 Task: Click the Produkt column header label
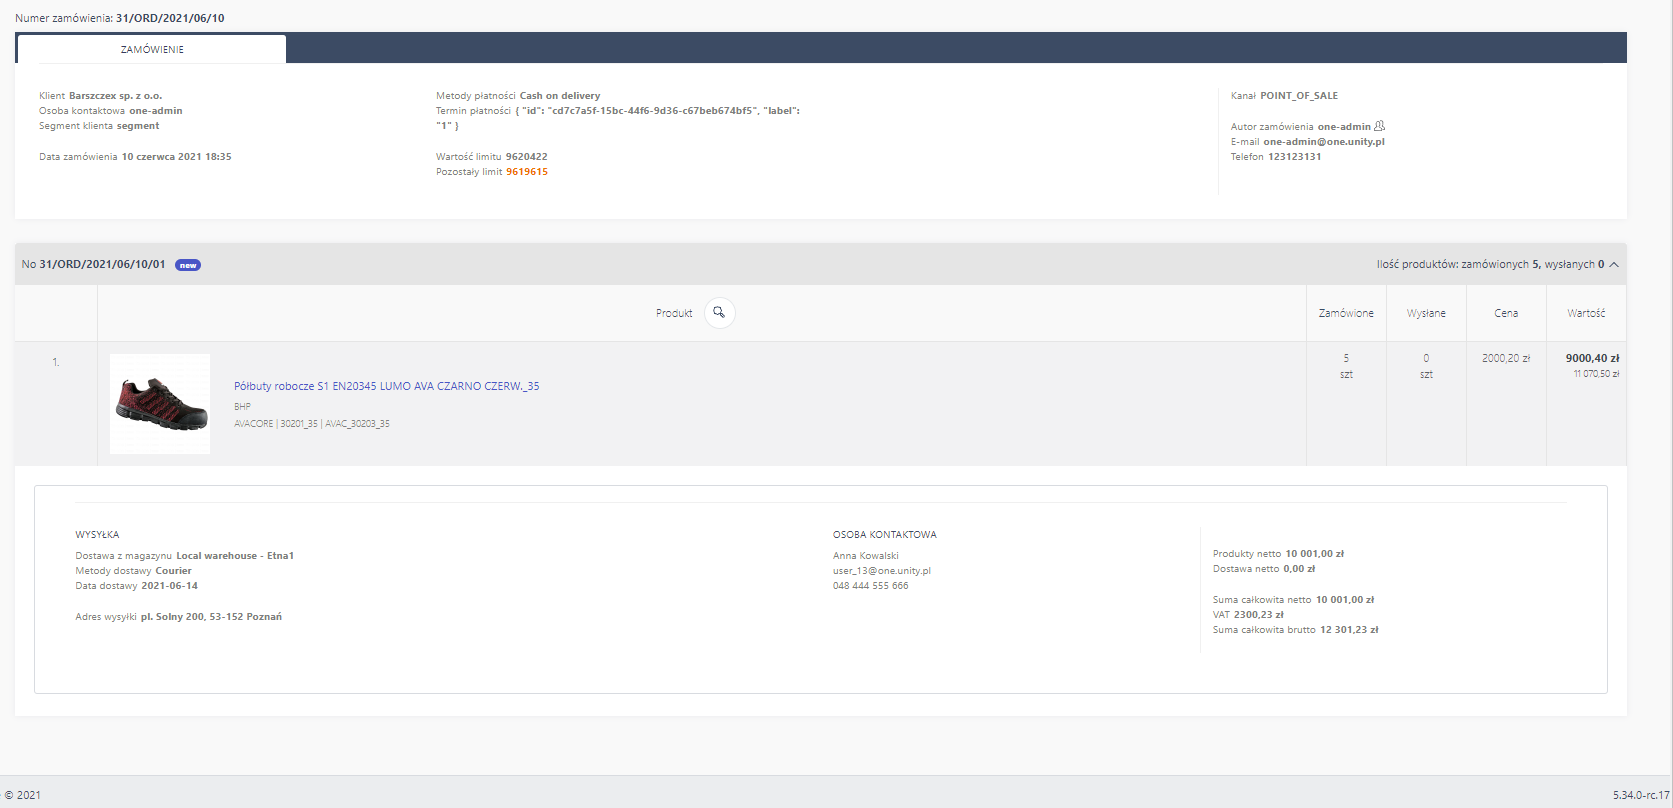click(x=674, y=313)
